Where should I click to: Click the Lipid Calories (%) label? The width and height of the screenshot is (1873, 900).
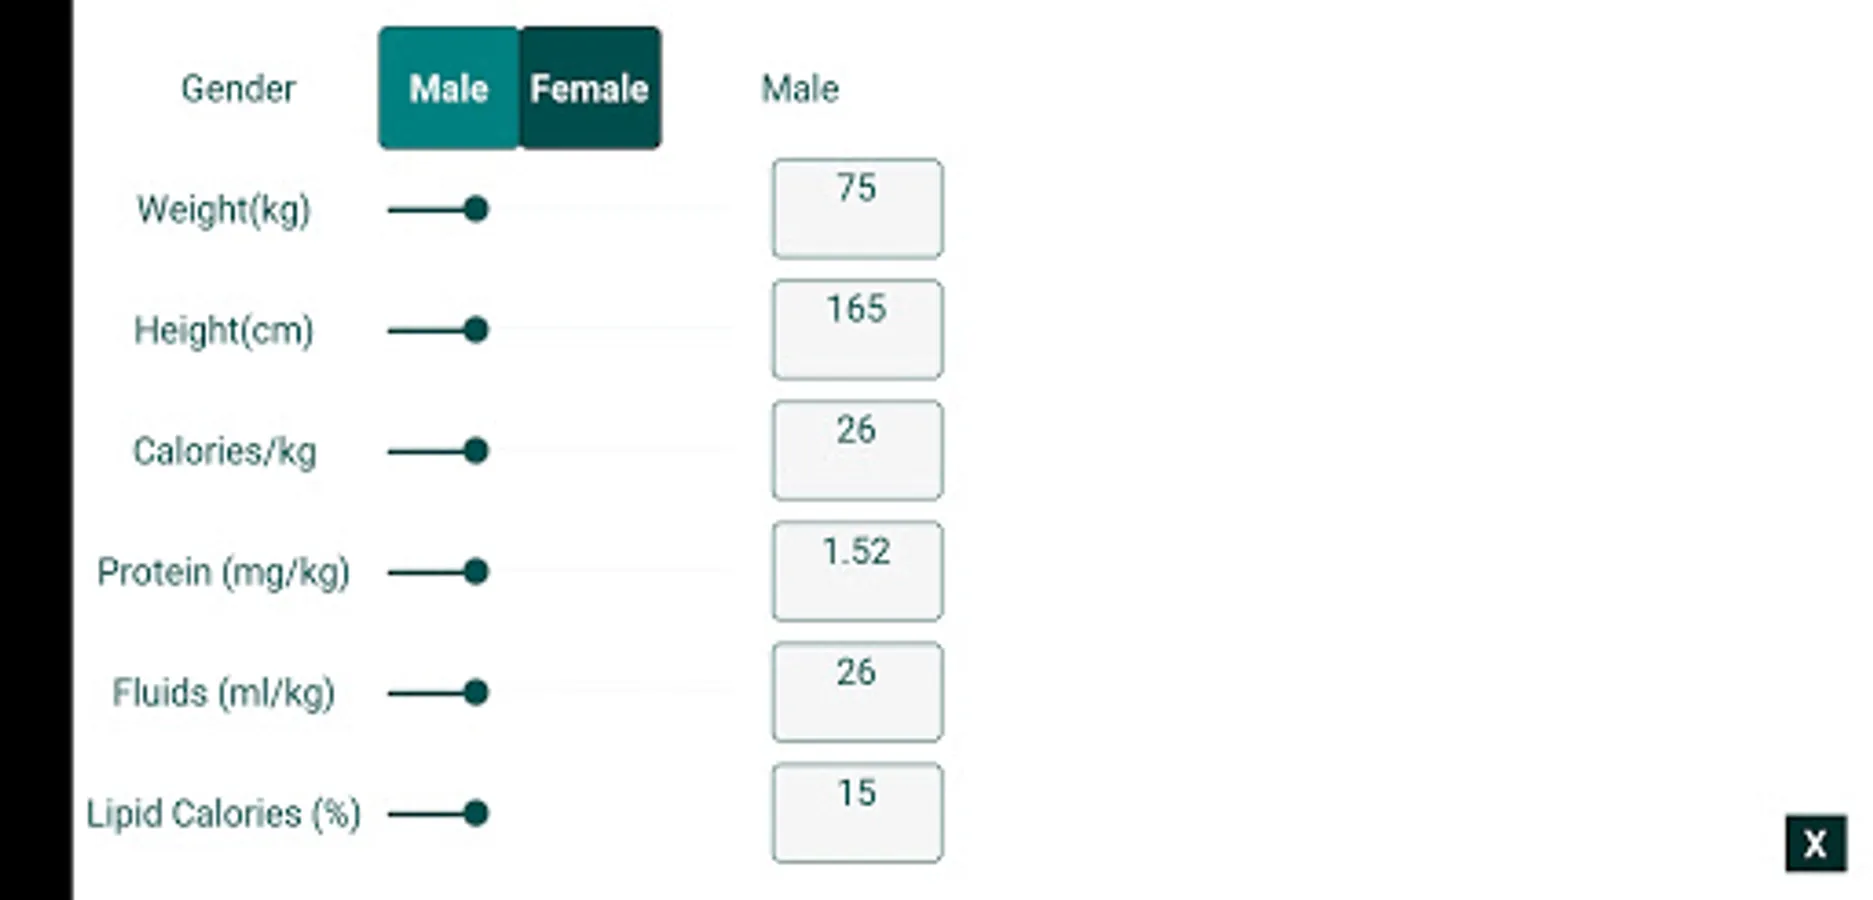coord(224,814)
